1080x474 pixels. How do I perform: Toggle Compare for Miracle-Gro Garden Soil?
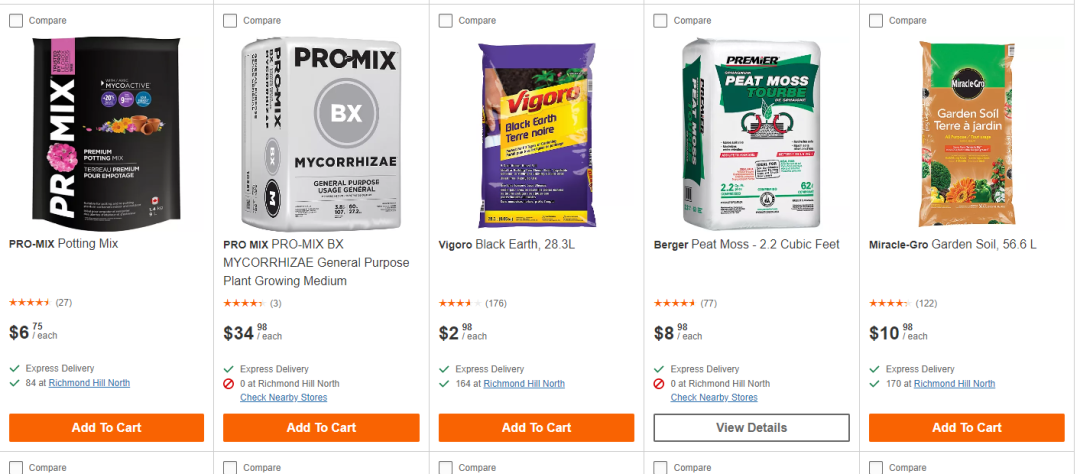click(x=876, y=20)
